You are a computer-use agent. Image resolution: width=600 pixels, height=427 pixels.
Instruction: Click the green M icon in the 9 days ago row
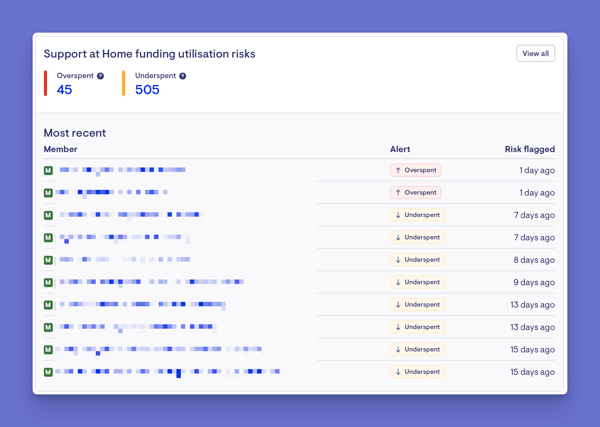pos(48,282)
